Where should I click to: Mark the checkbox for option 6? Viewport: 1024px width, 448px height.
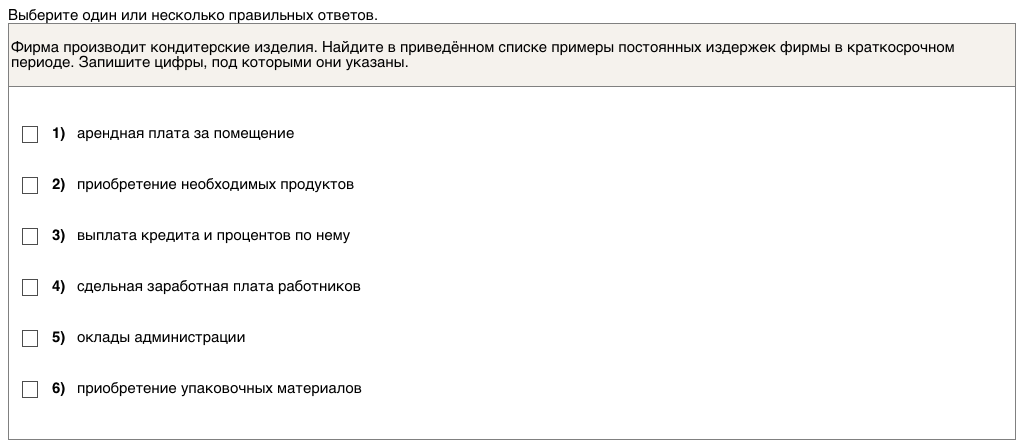pyautogui.click(x=30, y=389)
